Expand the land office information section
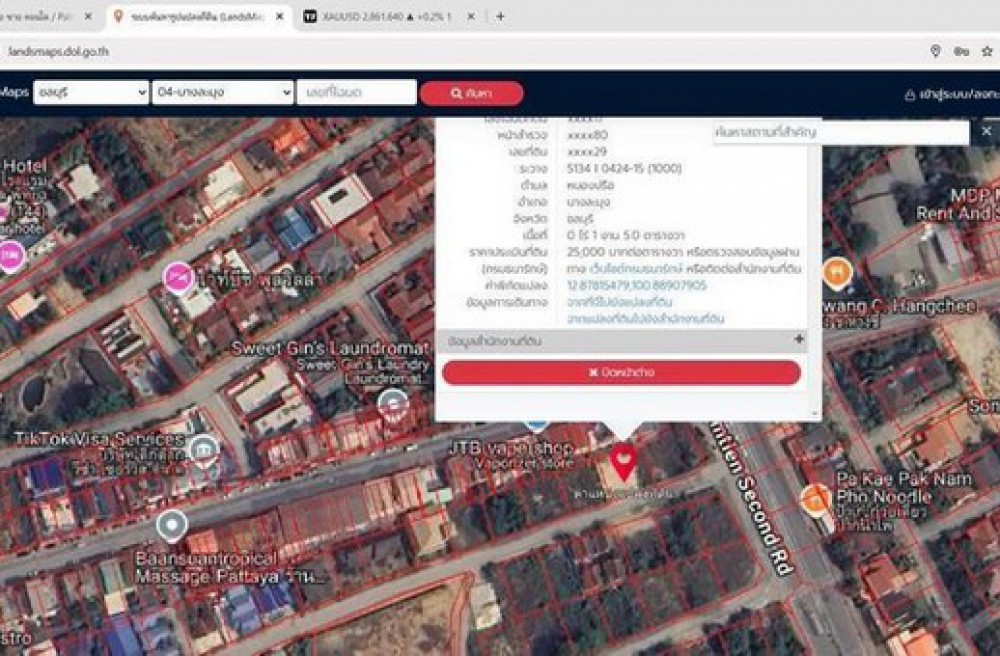 pos(798,340)
